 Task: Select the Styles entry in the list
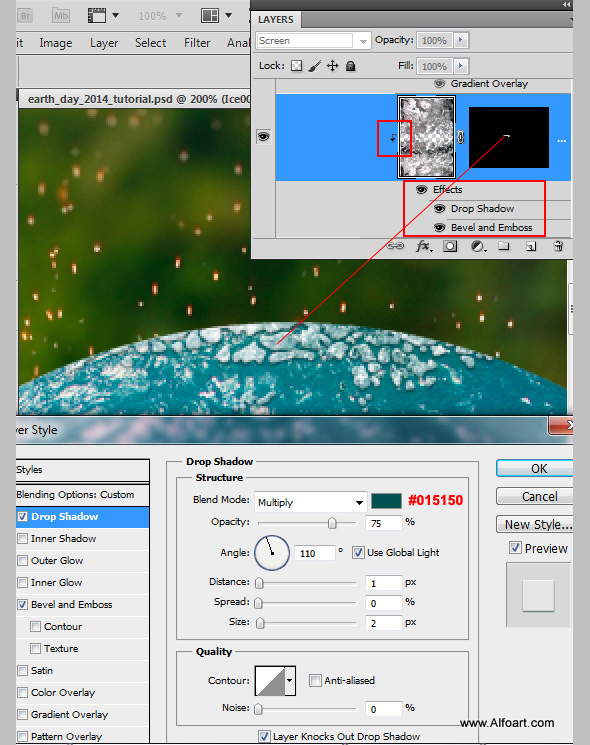[83, 469]
